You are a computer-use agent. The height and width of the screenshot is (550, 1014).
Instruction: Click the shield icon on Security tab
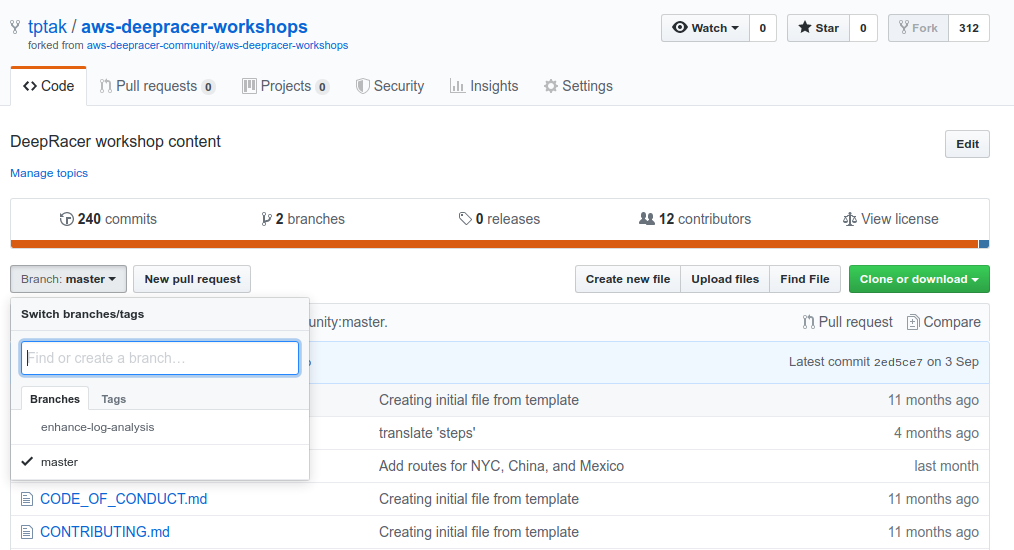pos(363,86)
